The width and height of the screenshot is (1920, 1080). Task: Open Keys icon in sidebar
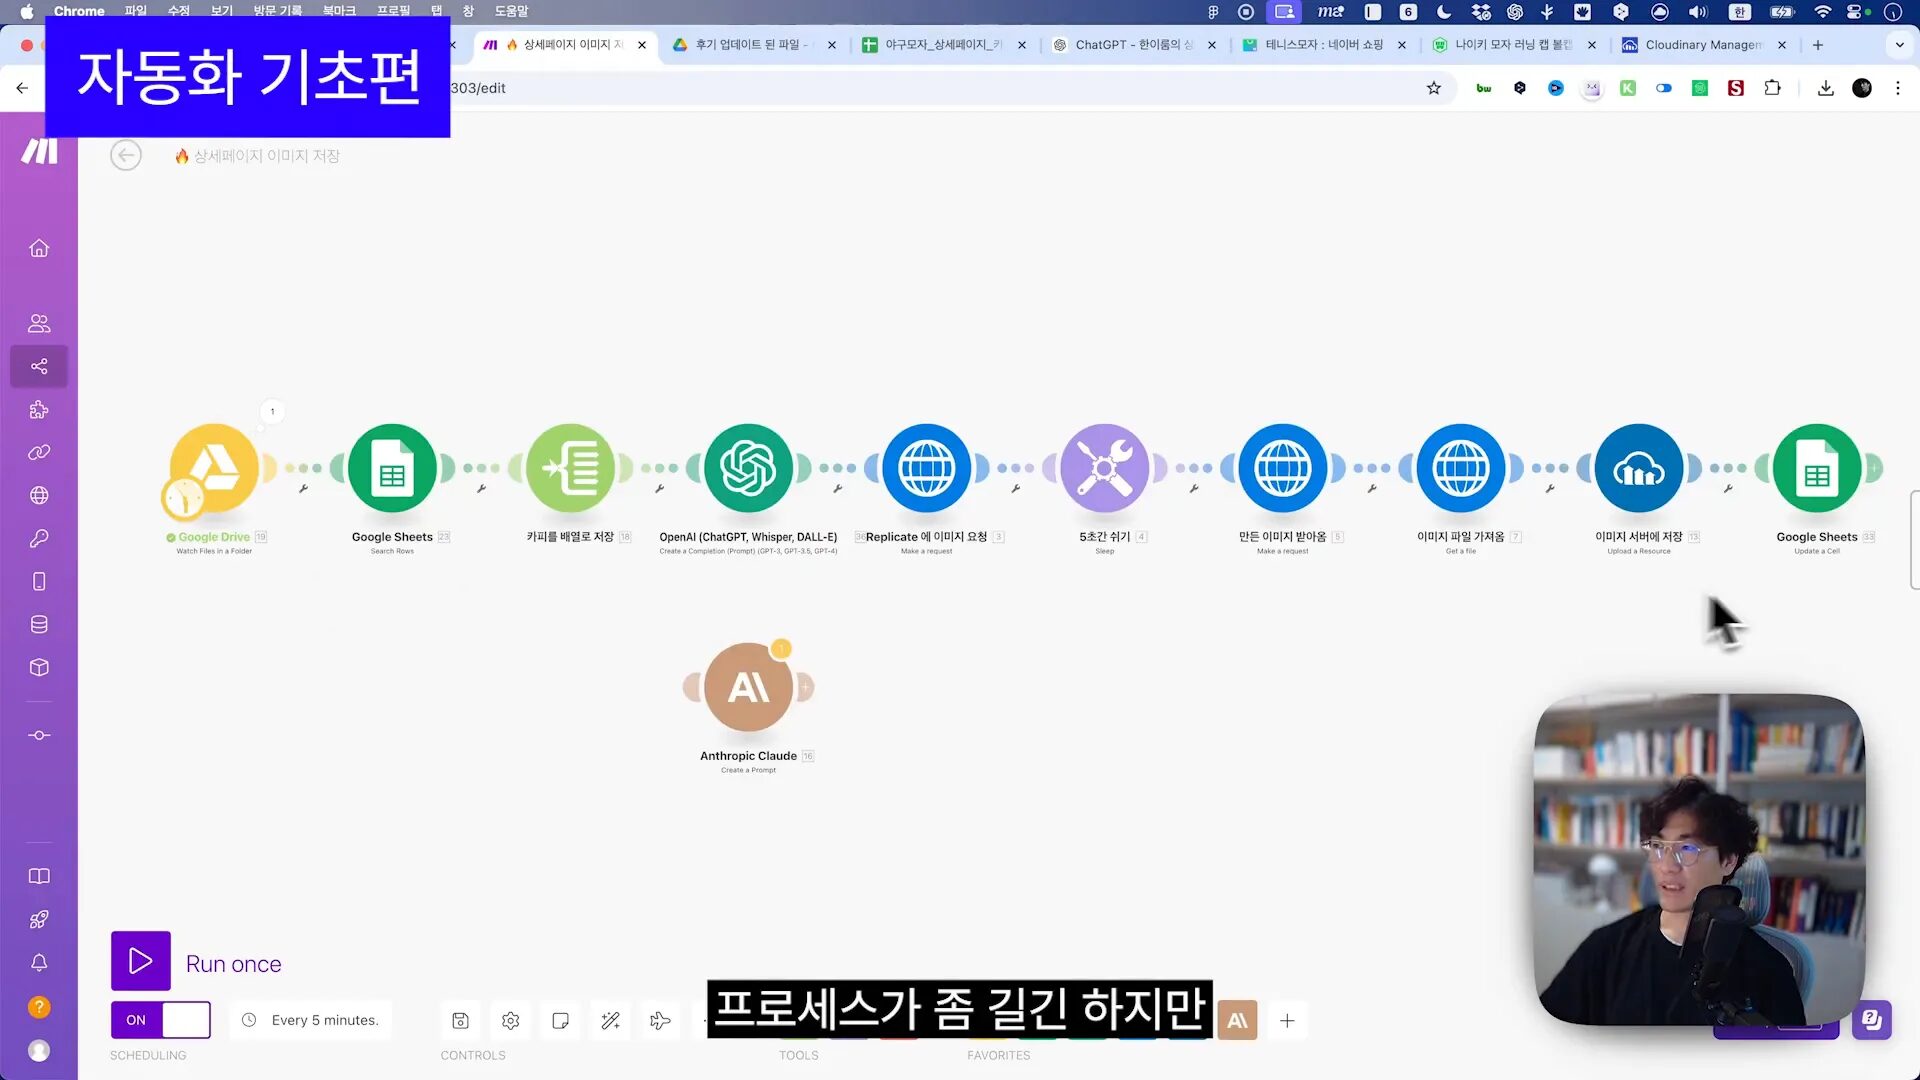[x=39, y=538]
